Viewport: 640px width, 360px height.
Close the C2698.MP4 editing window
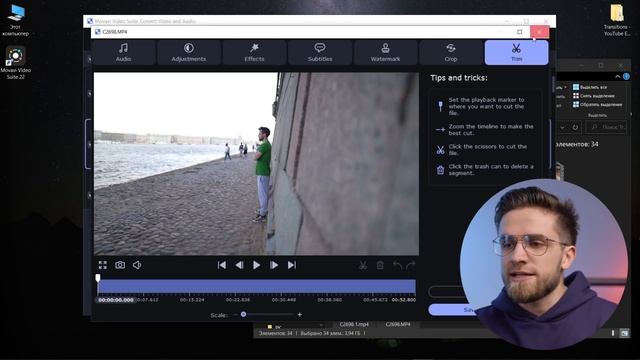pyautogui.click(x=539, y=32)
